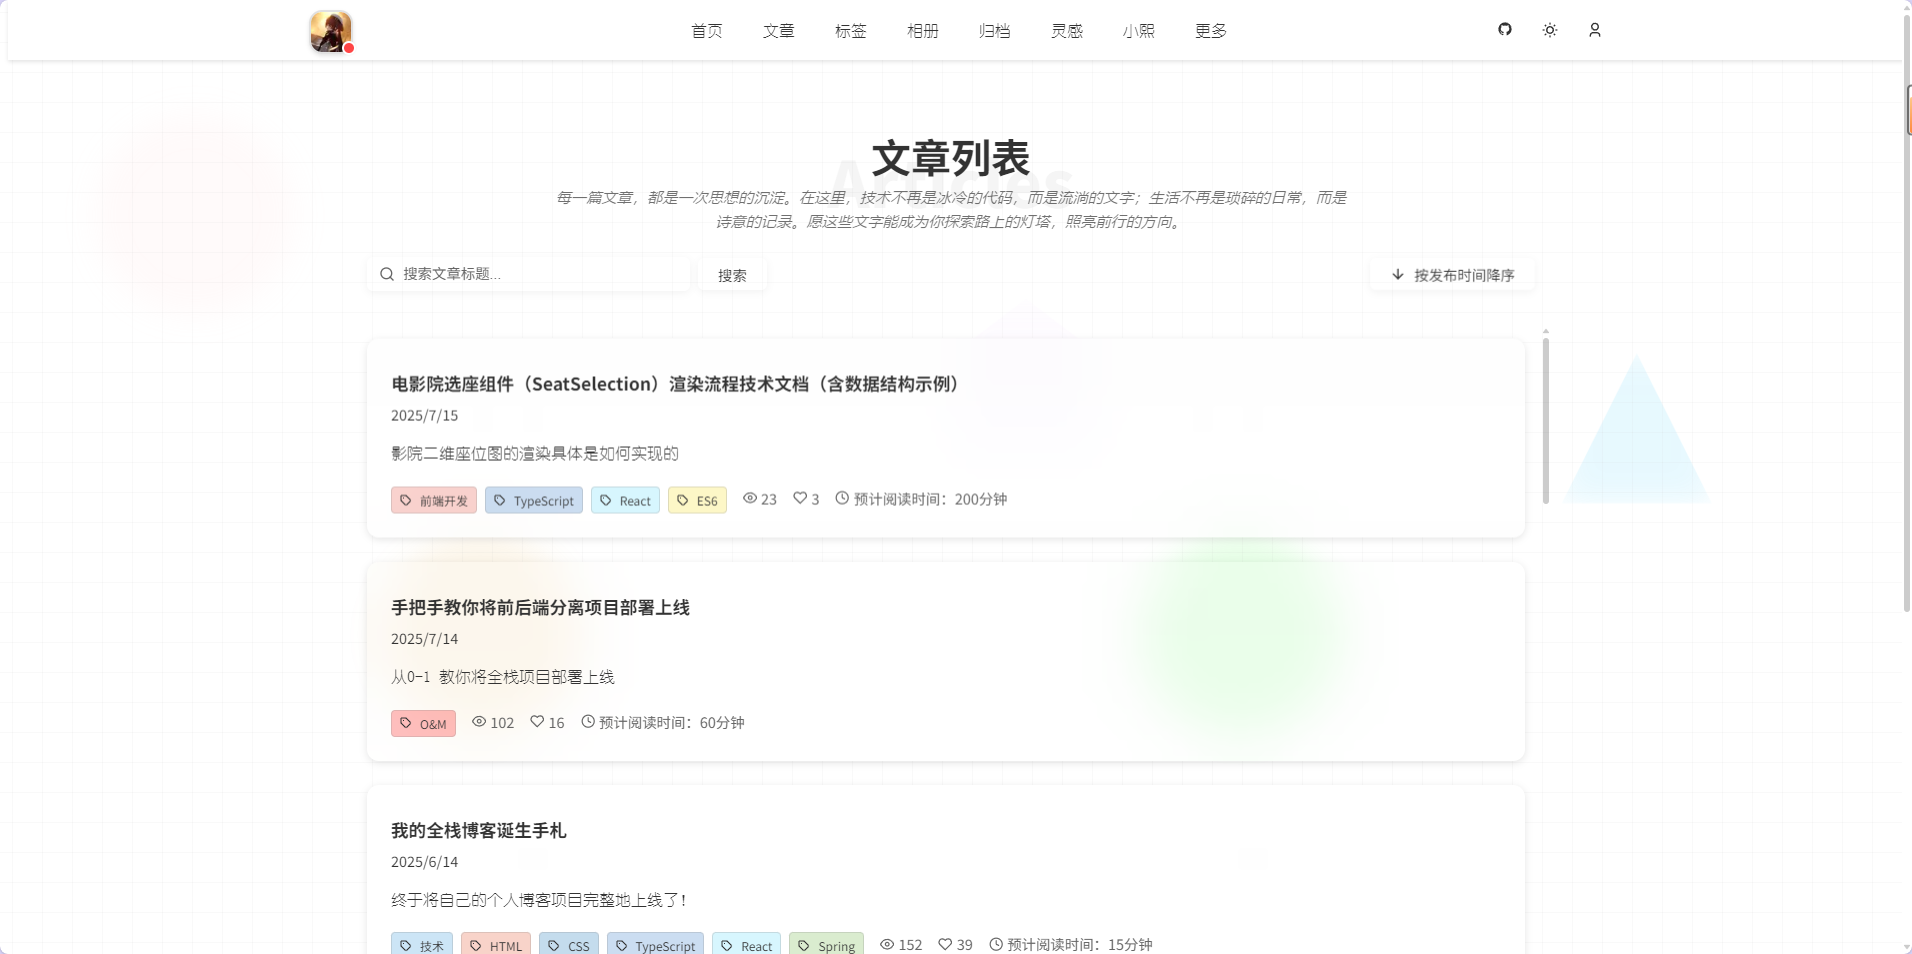The width and height of the screenshot is (1912, 954).
Task: Open the GitHub profile icon
Action: tap(1505, 30)
